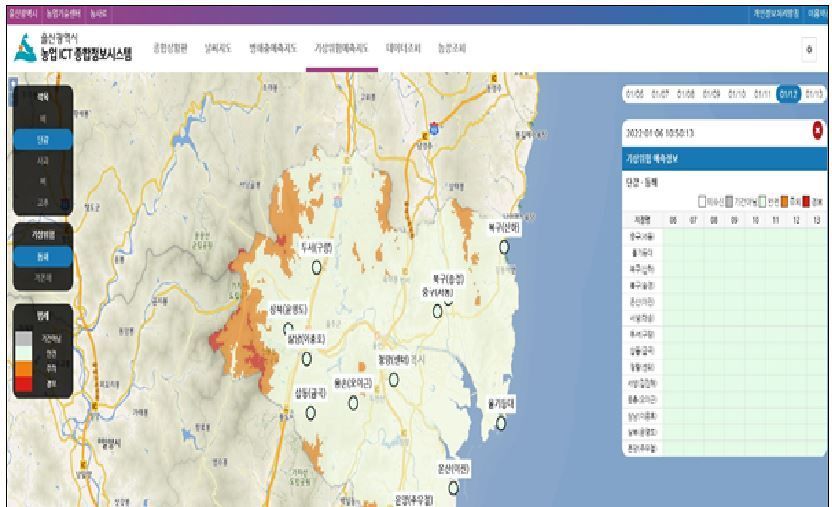The height and width of the screenshot is (507, 832).
Task: Click the red 경보 legend swatch
Action: pos(22,382)
